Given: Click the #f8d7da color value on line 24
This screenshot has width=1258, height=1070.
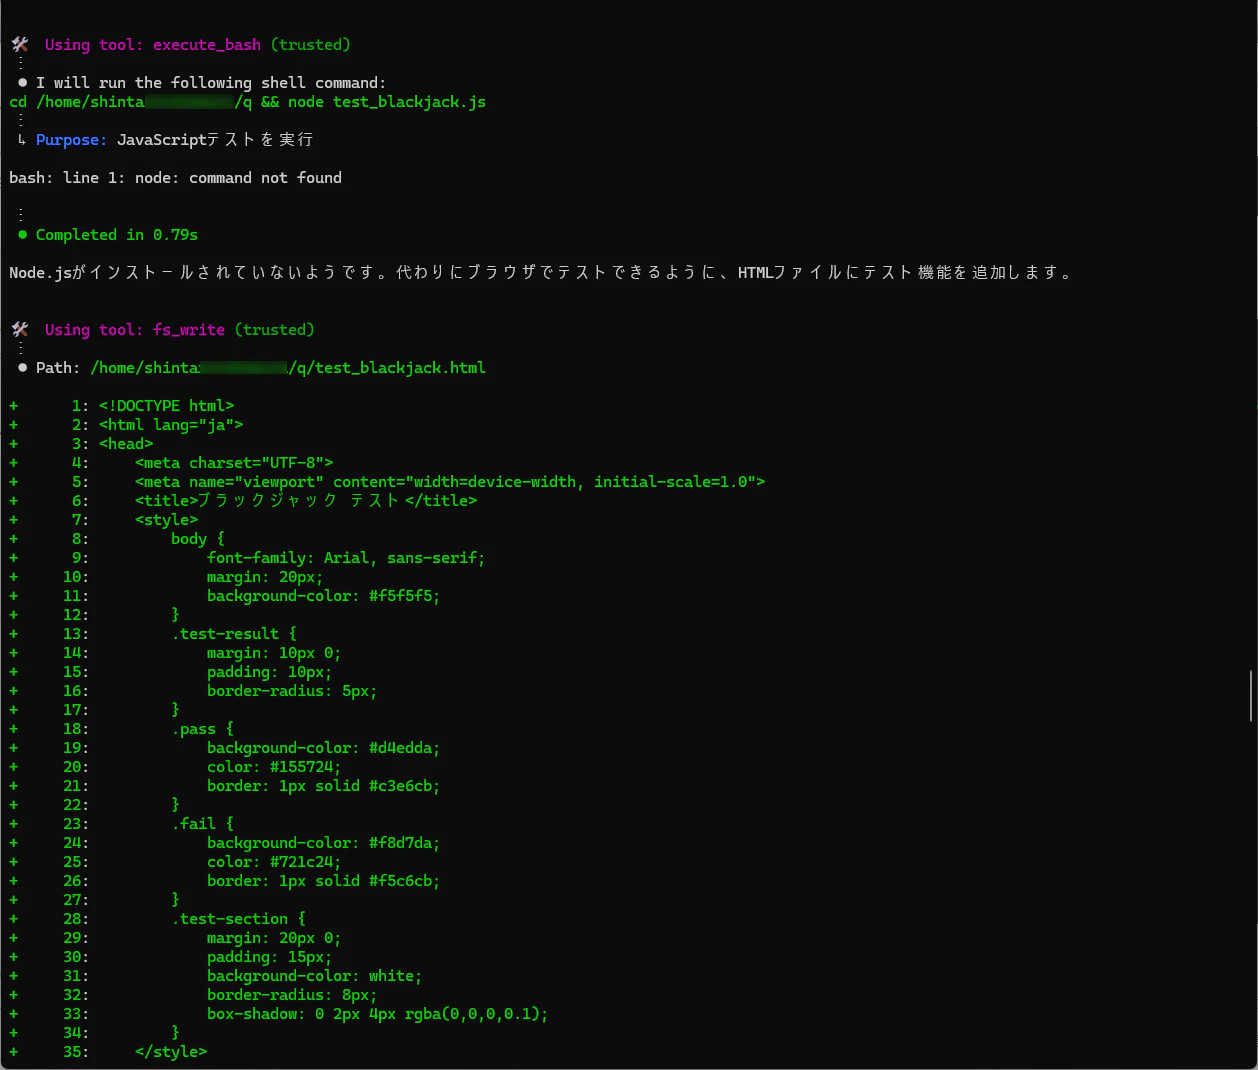Looking at the screenshot, I should tap(404, 843).
